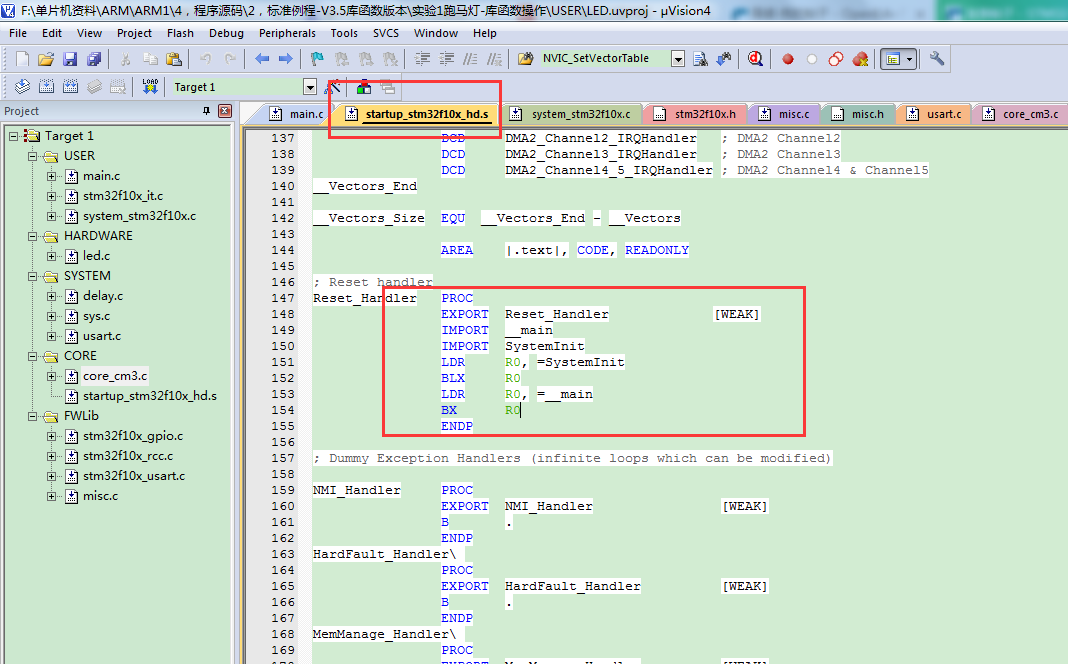Screen dimensions: 1068x664
Task: Open the Peripherals menu
Action: click(x=287, y=33)
